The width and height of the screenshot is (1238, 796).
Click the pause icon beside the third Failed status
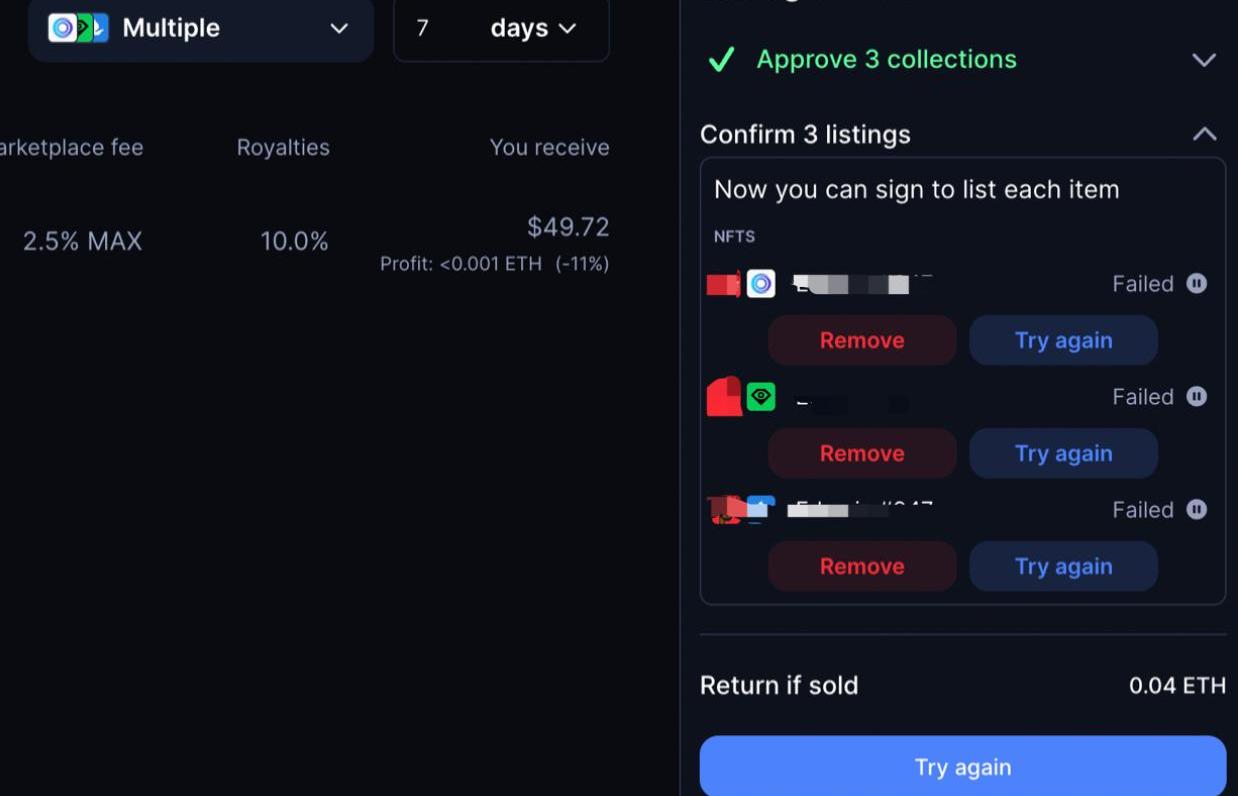pos(1196,510)
